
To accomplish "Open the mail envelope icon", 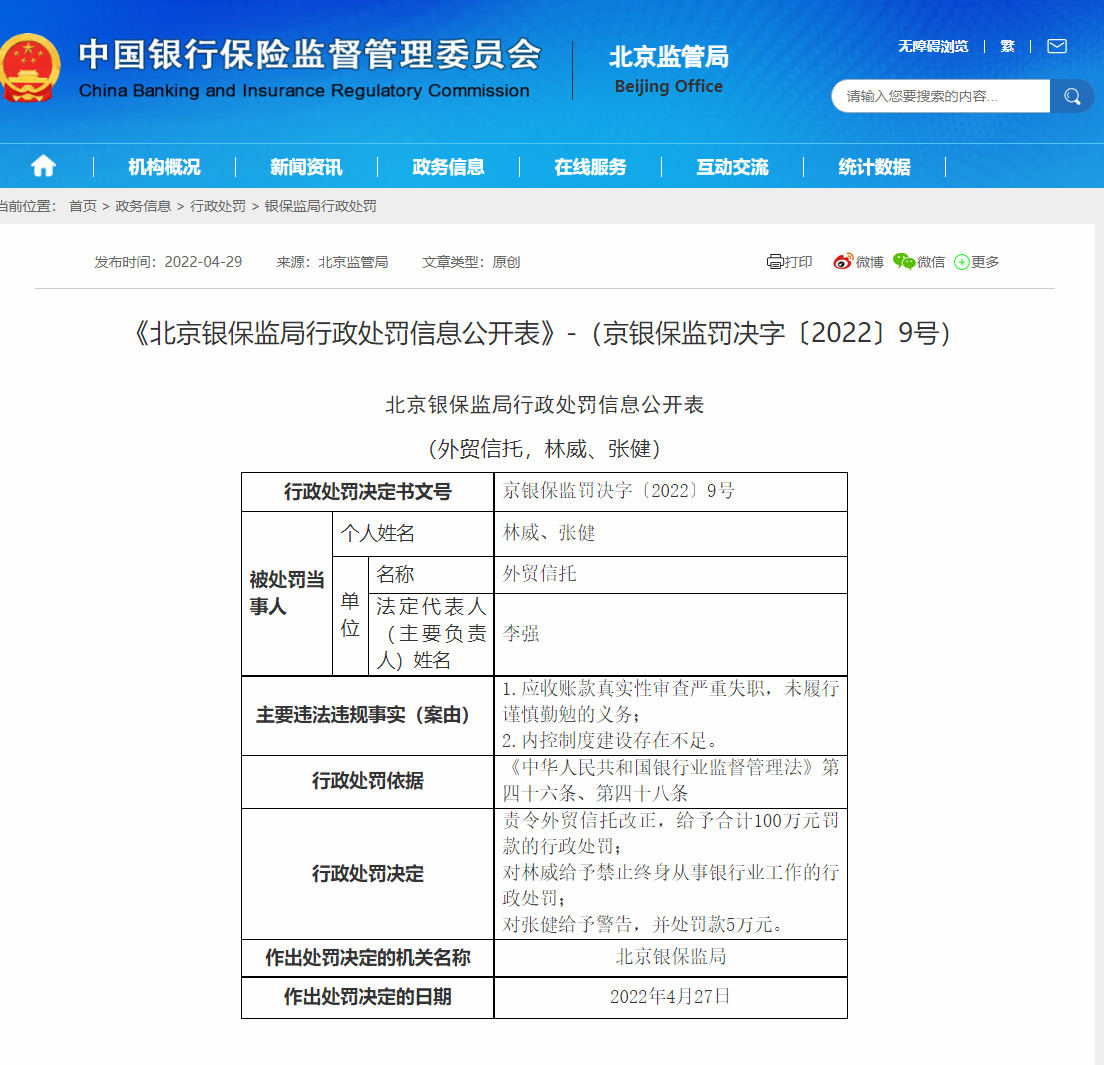I will coord(1057,46).
